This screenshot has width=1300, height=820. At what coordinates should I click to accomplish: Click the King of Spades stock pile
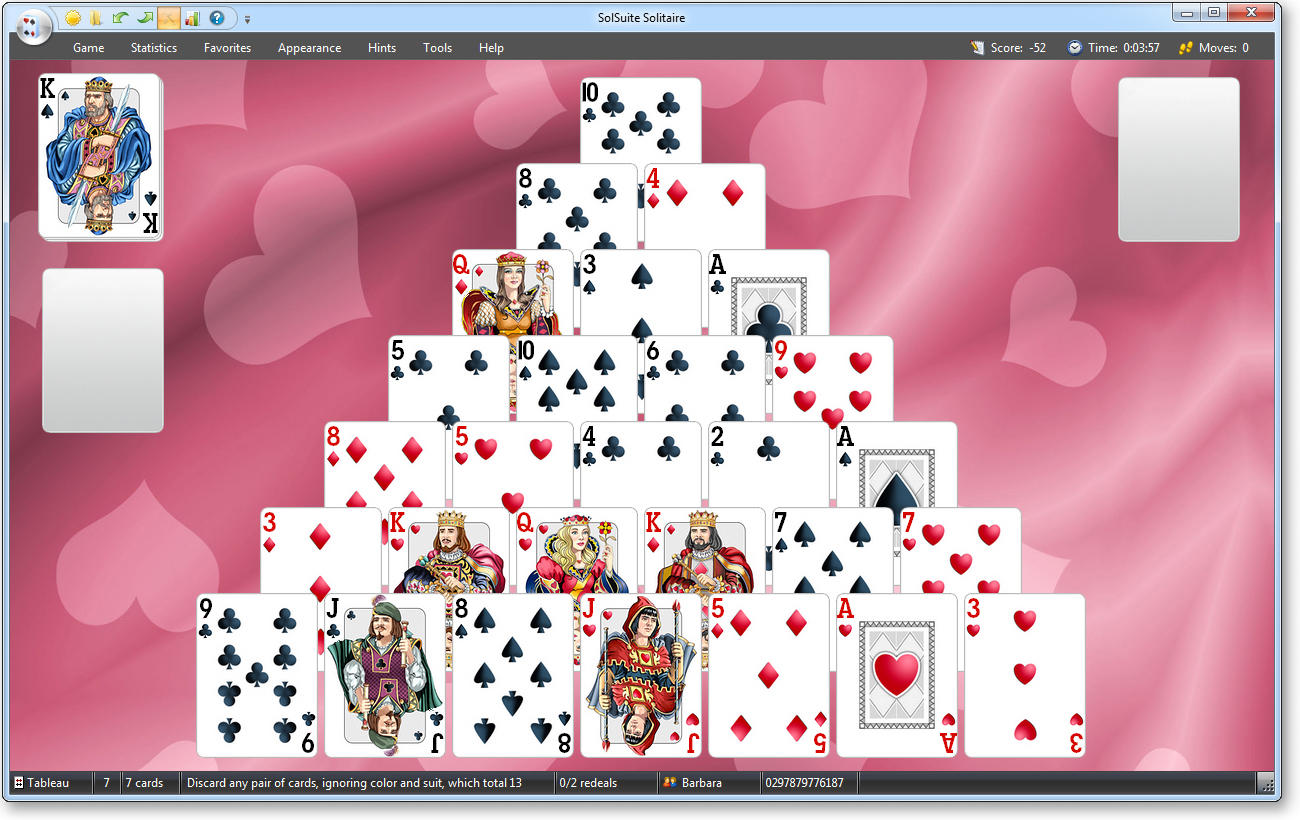tap(99, 156)
